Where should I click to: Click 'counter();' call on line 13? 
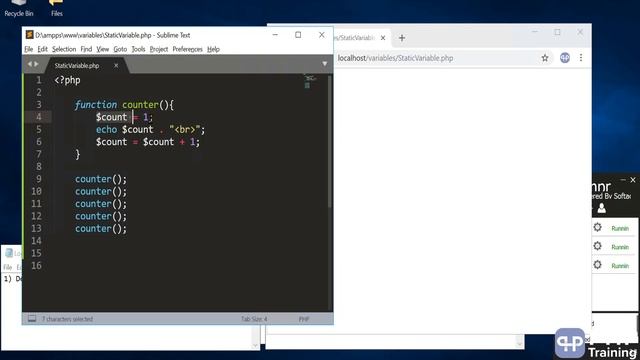101,229
